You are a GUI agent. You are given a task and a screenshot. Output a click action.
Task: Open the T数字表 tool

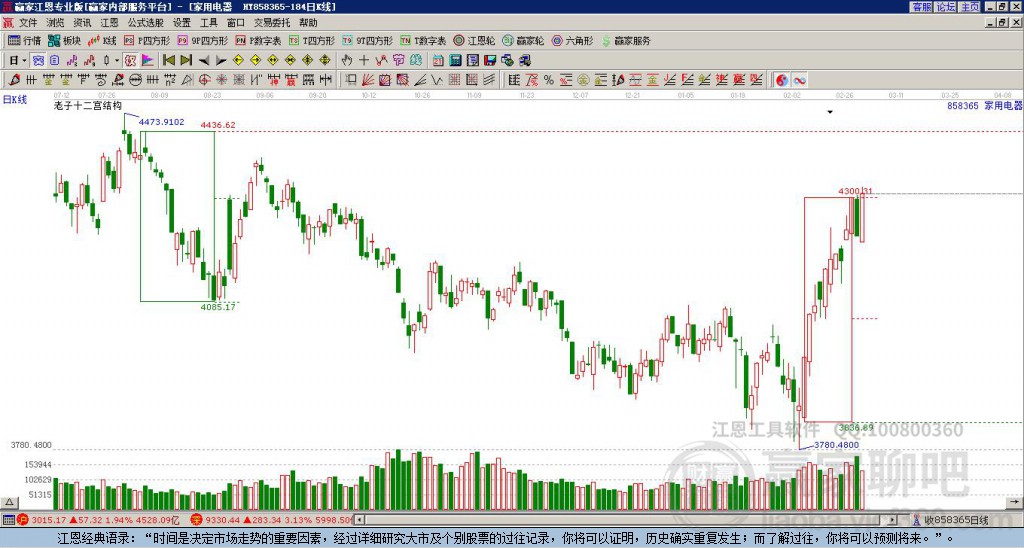point(423,40)
